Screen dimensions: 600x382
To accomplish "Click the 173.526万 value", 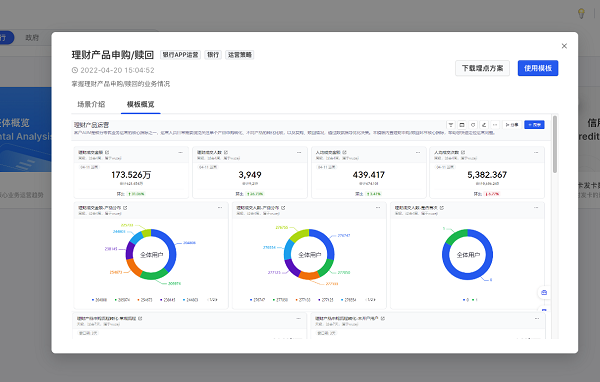I will [131, 175].
